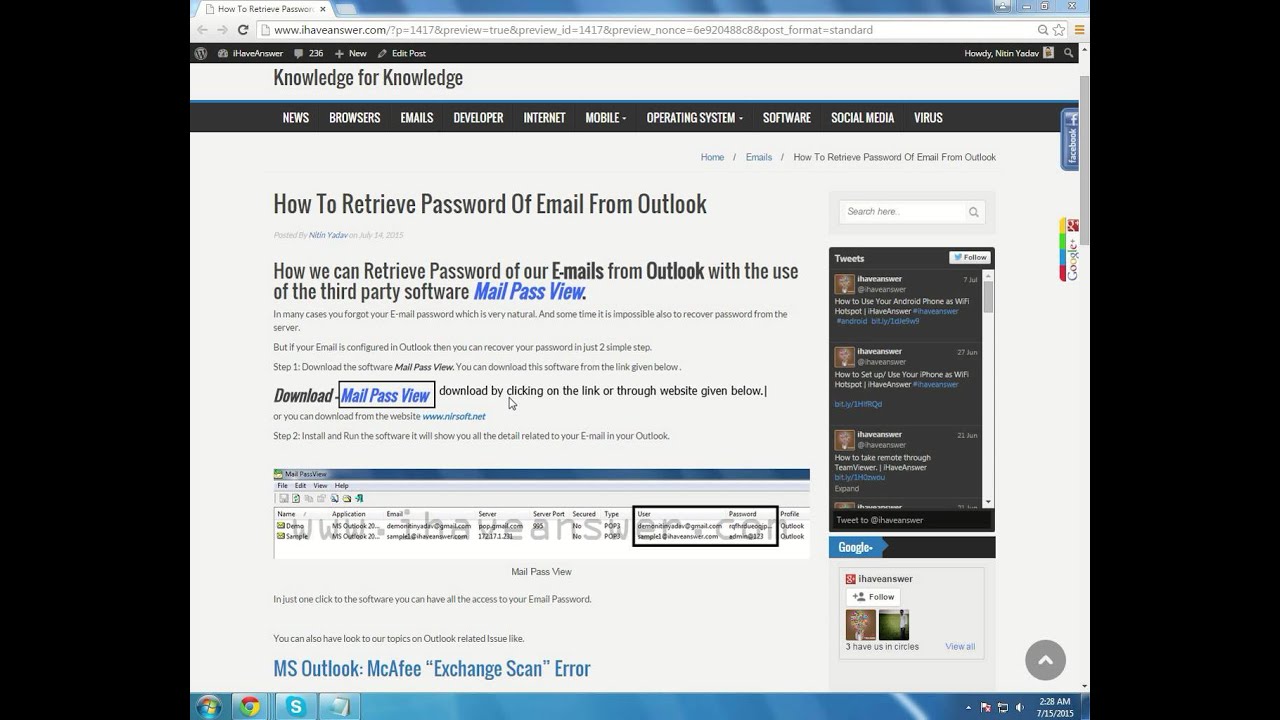Screen dimensions: 1280x720
Task: Expand the TeamViewer tweet via Expand
Action: (847, 489)
